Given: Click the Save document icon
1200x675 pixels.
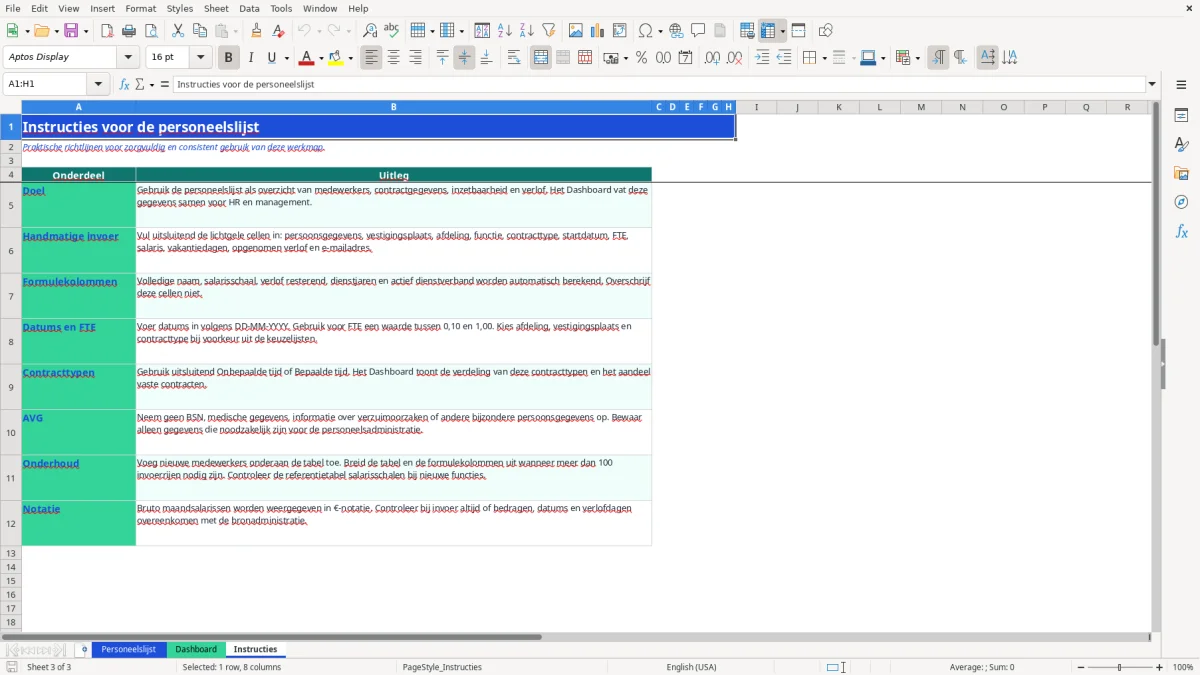Looking at the screenshot, I should (x=71, y=31).
